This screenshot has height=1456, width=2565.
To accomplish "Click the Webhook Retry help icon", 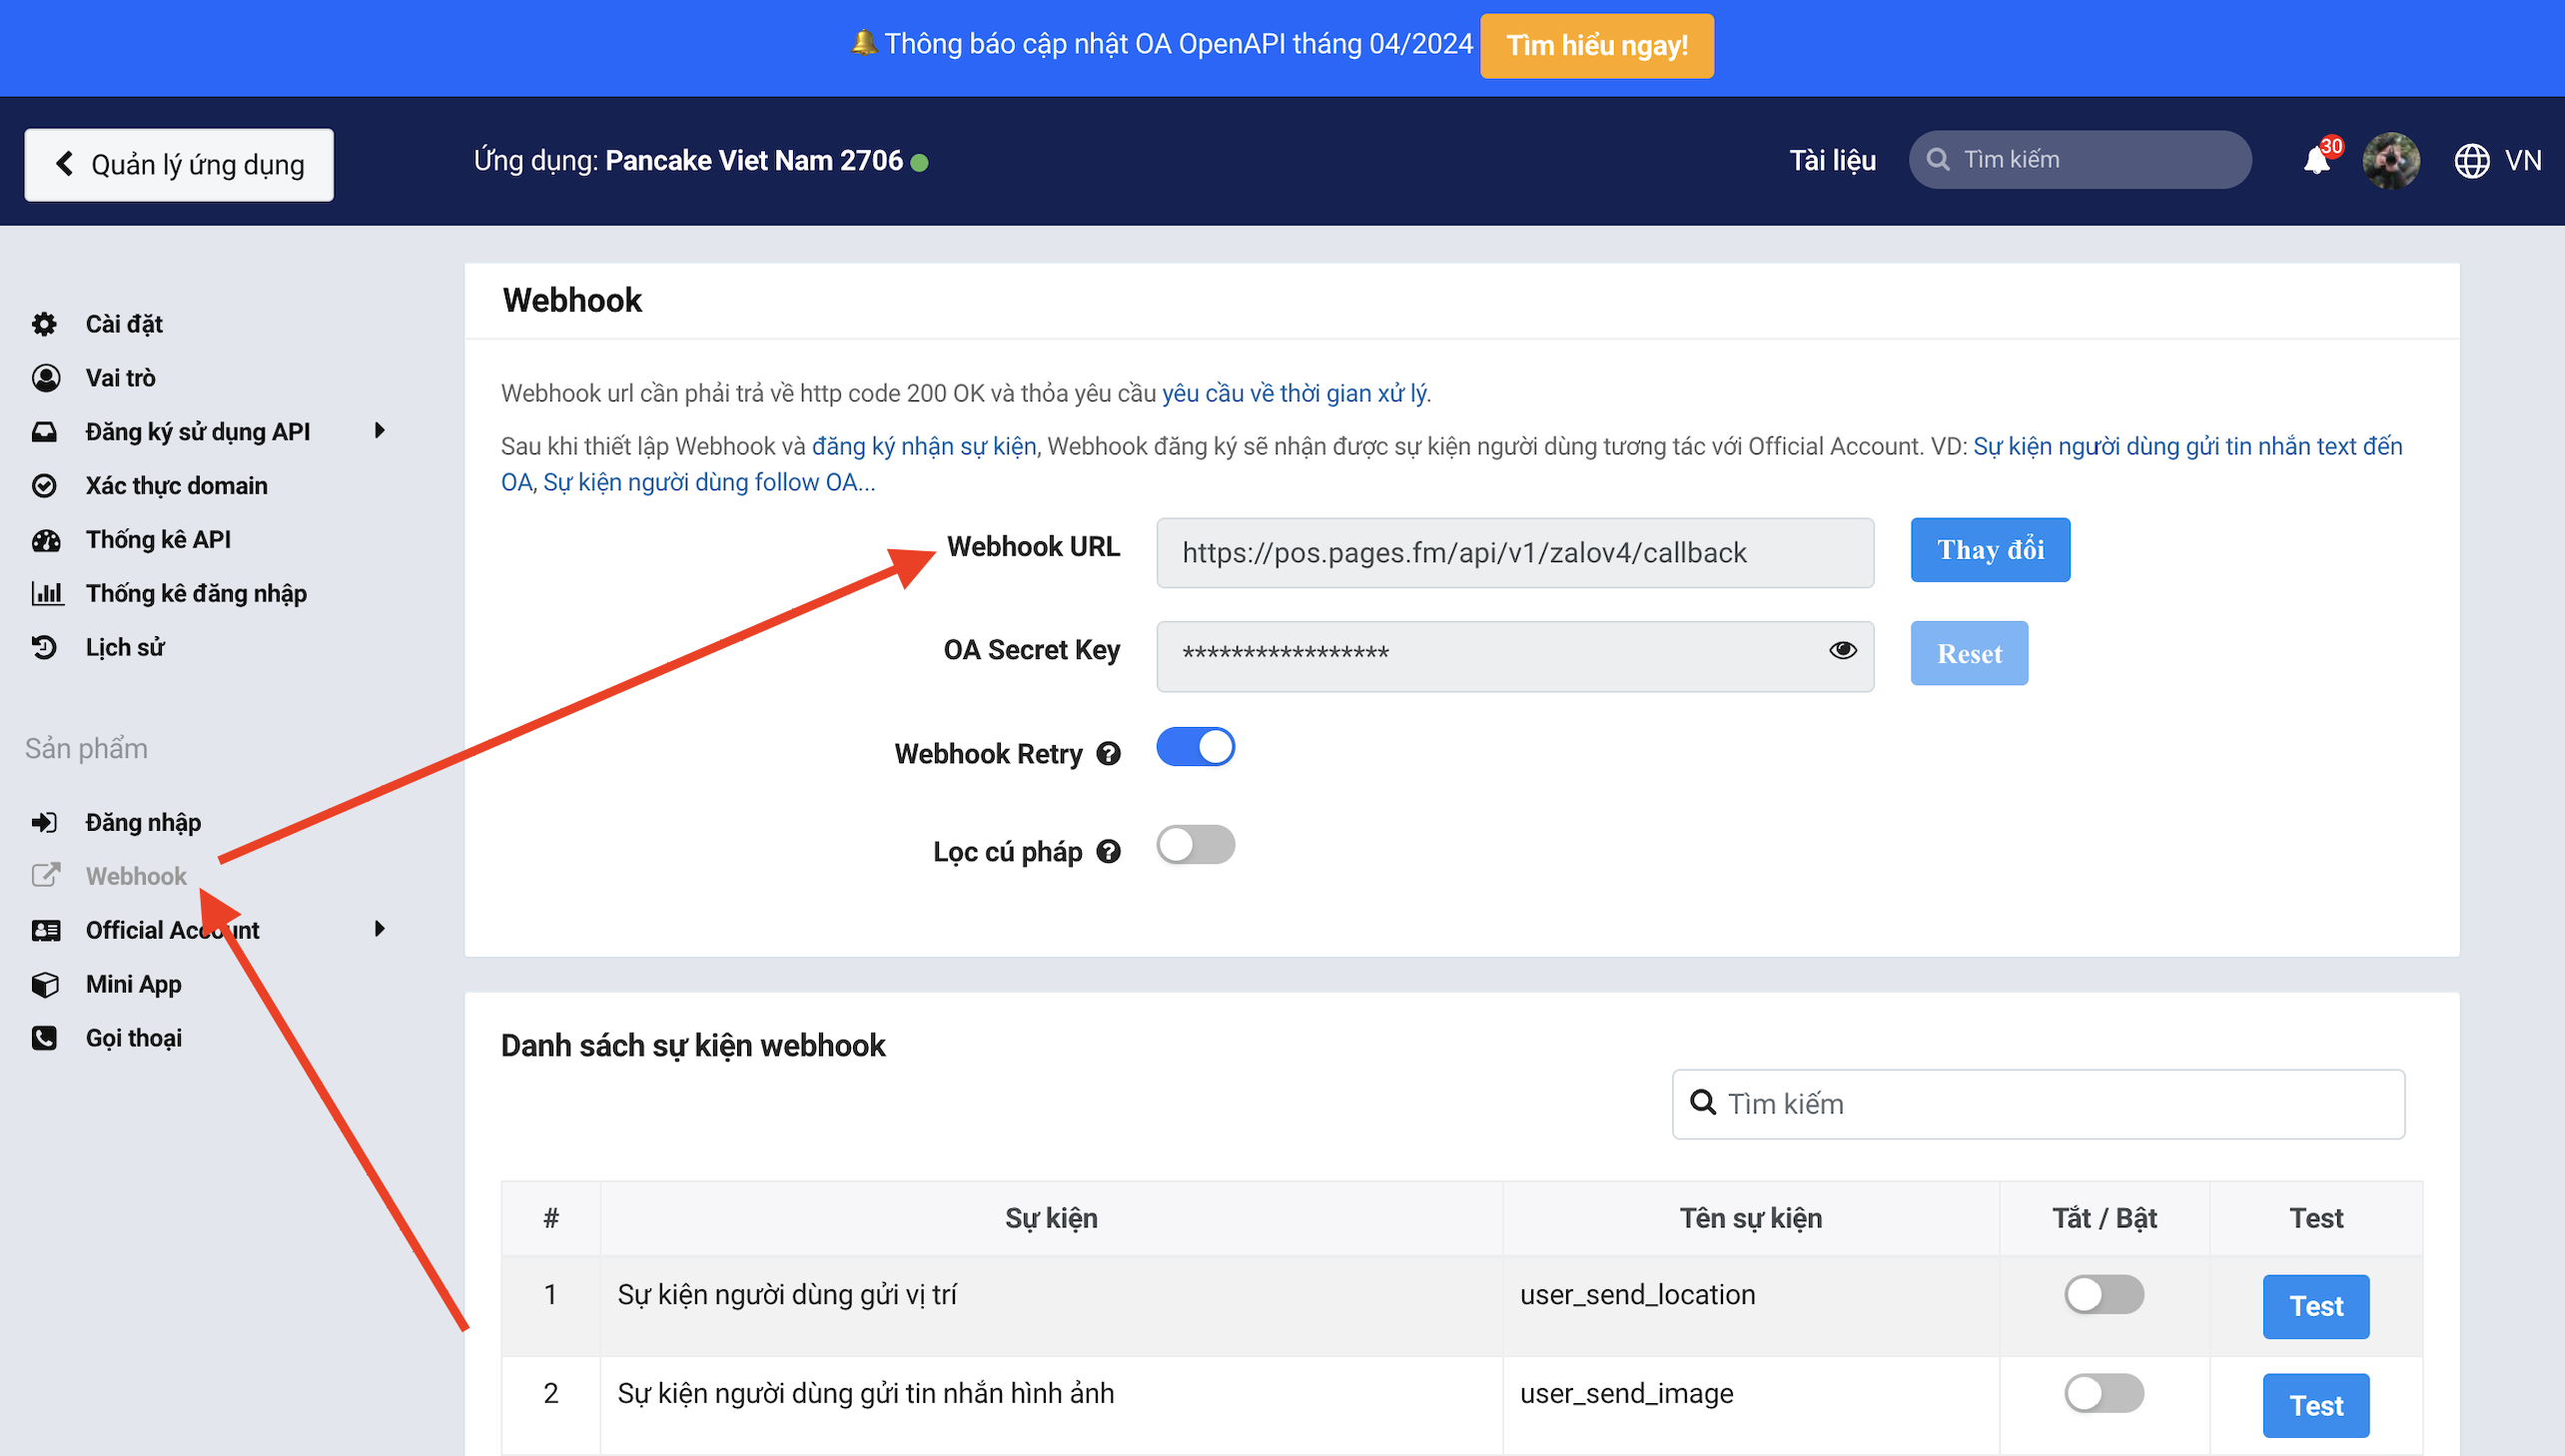I will click(1108, 754).
